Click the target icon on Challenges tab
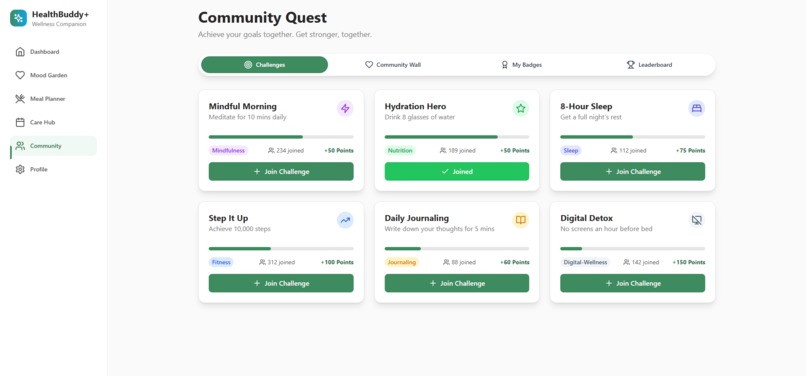The height and width of the screenshot is (376, 806). point(248,65)
